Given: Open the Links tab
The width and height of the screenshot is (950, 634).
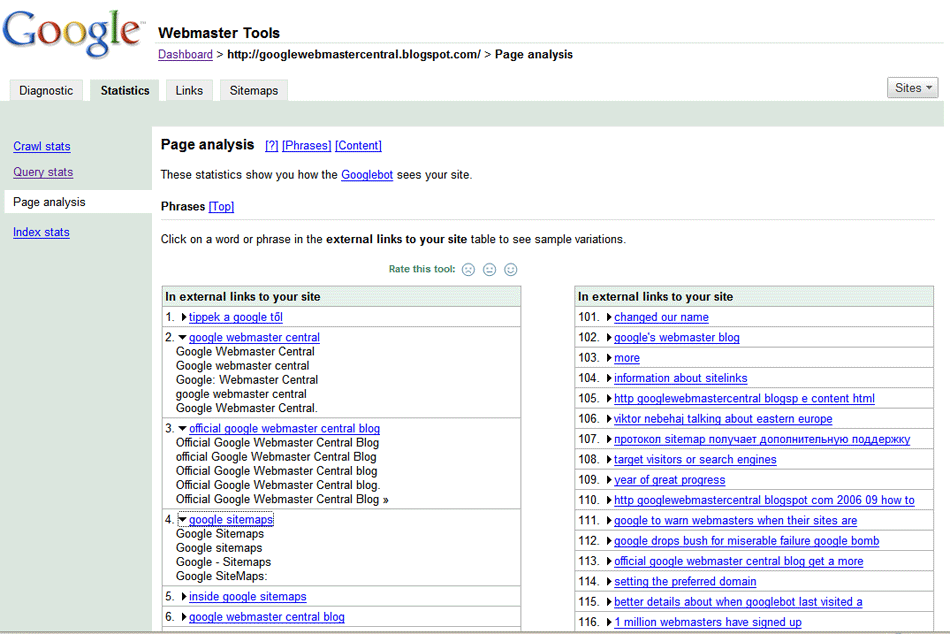Looking at the screenshot, I should click(189, 90).
